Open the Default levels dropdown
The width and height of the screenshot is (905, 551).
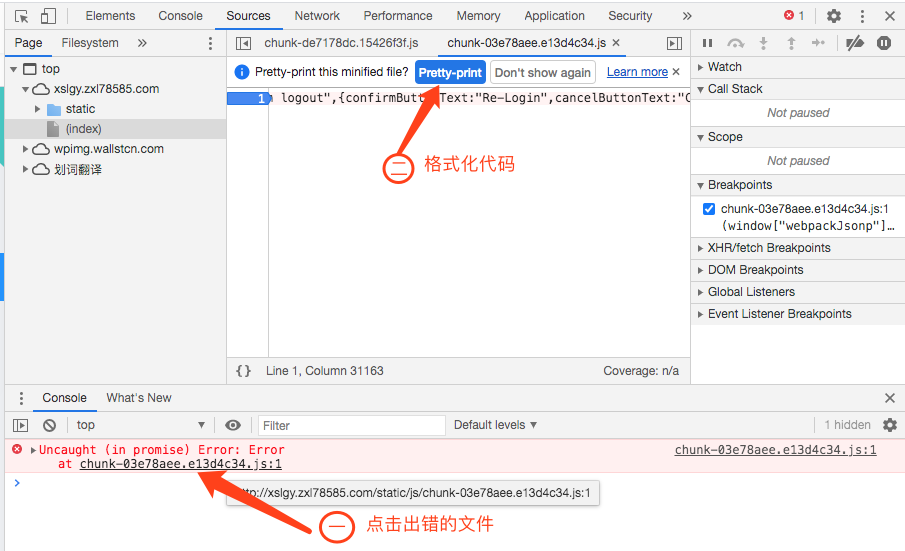pyautogui.click(x=495, y=425)
